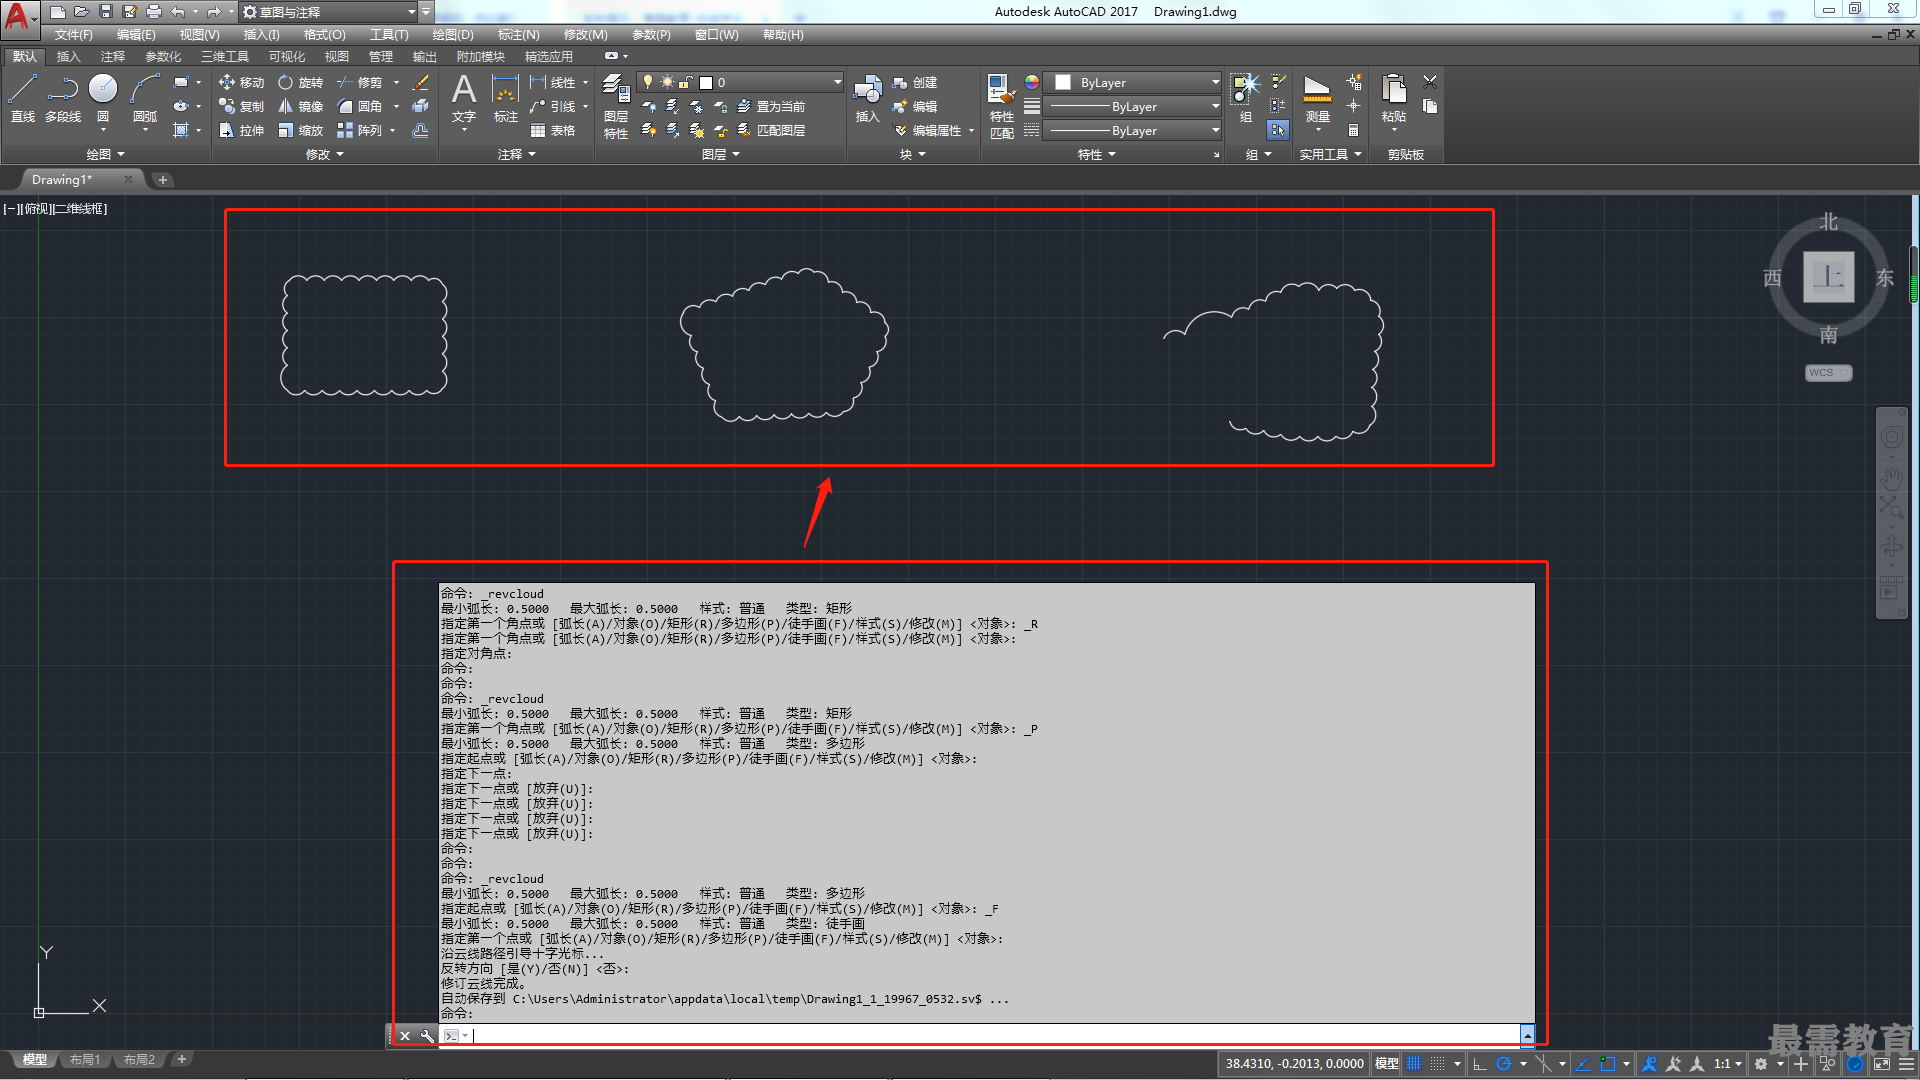Open Layer Properties (图层特性) manager
The image size is (1920, 1080).
pos(616,106)
